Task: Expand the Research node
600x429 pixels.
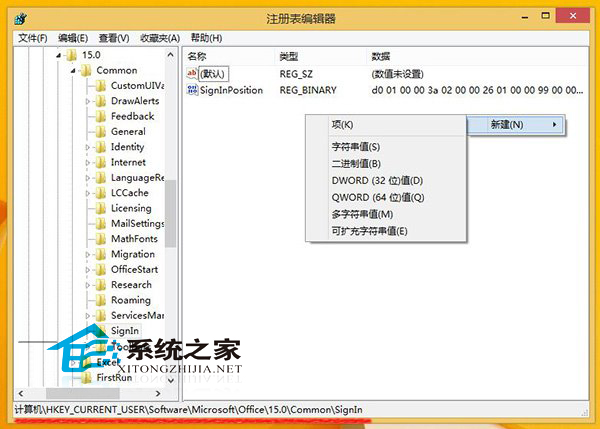Action: 88,285
